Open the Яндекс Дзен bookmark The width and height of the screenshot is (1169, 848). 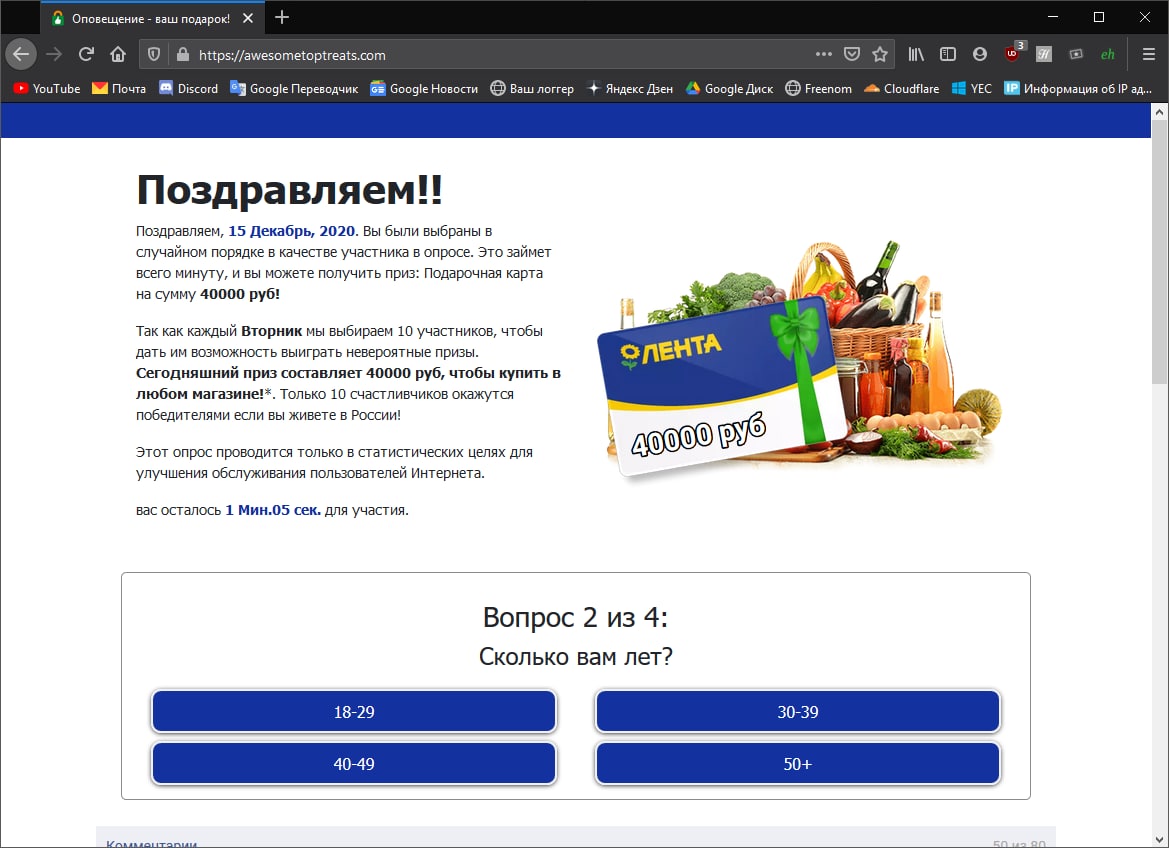click(x=629, y=88)
